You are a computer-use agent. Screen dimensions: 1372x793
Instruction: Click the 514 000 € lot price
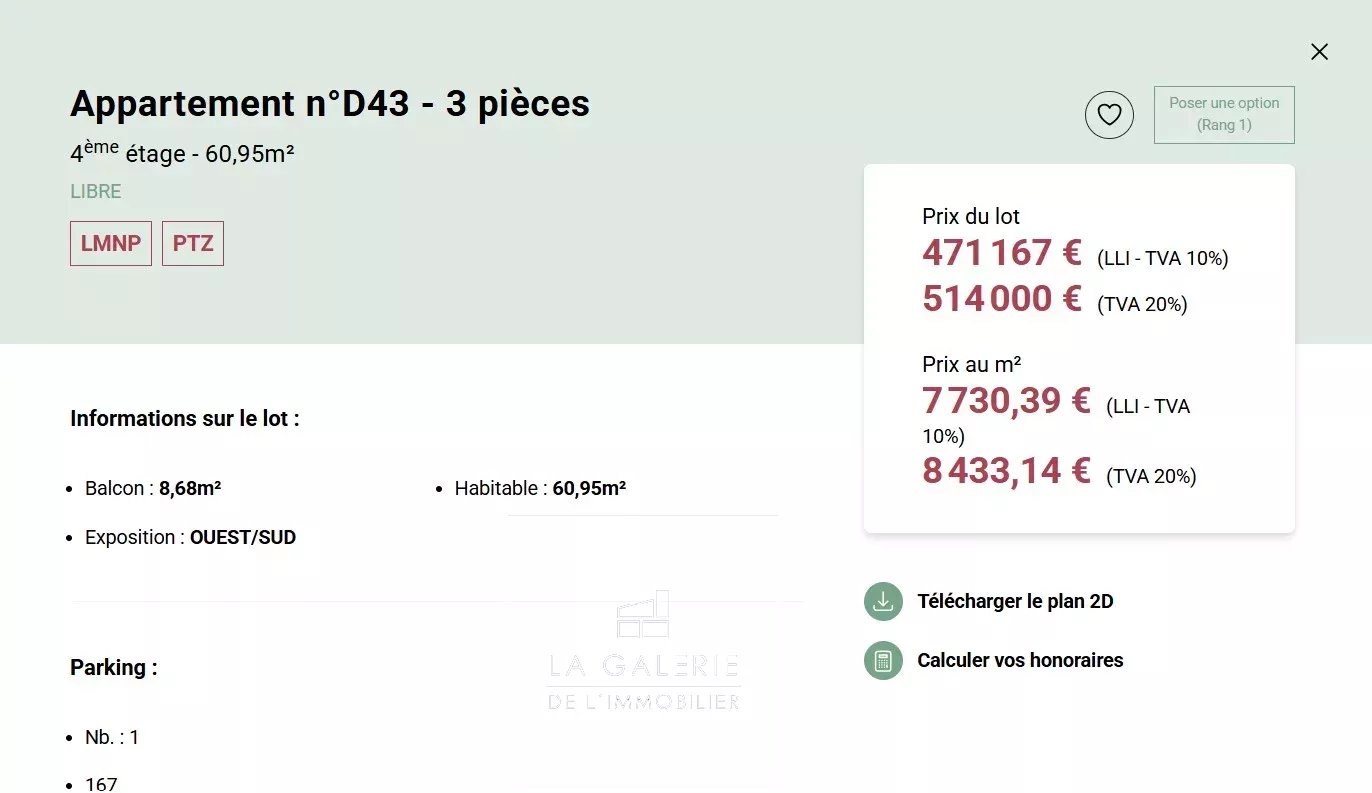(x=1002, y=299)
